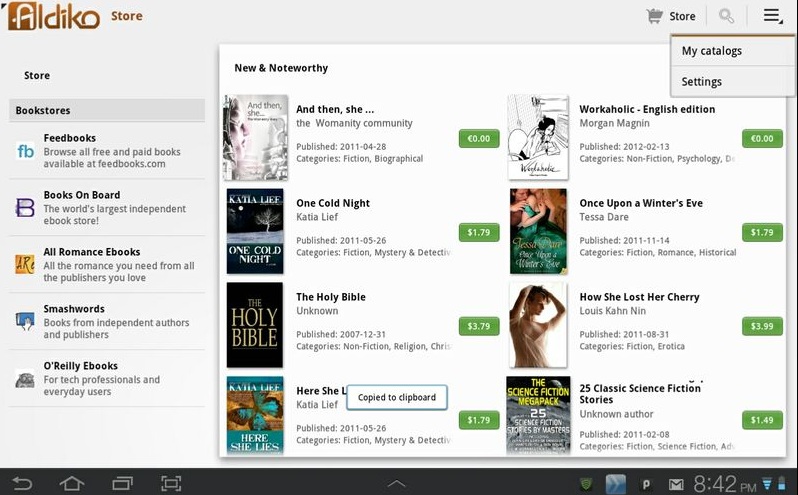Tap €0.00 price for Workaholic
The height and width of the screenshot is (495, 798).
click(762, 138)
